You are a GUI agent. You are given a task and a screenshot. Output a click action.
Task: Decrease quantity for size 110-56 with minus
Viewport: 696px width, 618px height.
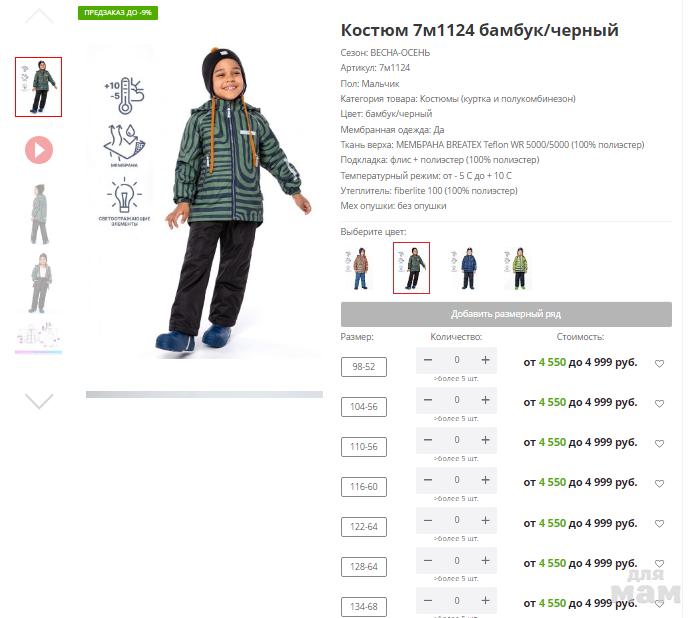tap(428, 440)
